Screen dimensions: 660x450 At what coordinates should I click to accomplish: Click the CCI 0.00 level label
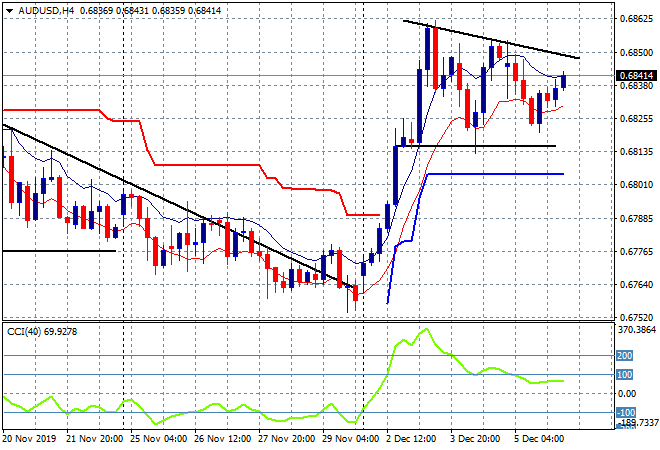(627, 394)
